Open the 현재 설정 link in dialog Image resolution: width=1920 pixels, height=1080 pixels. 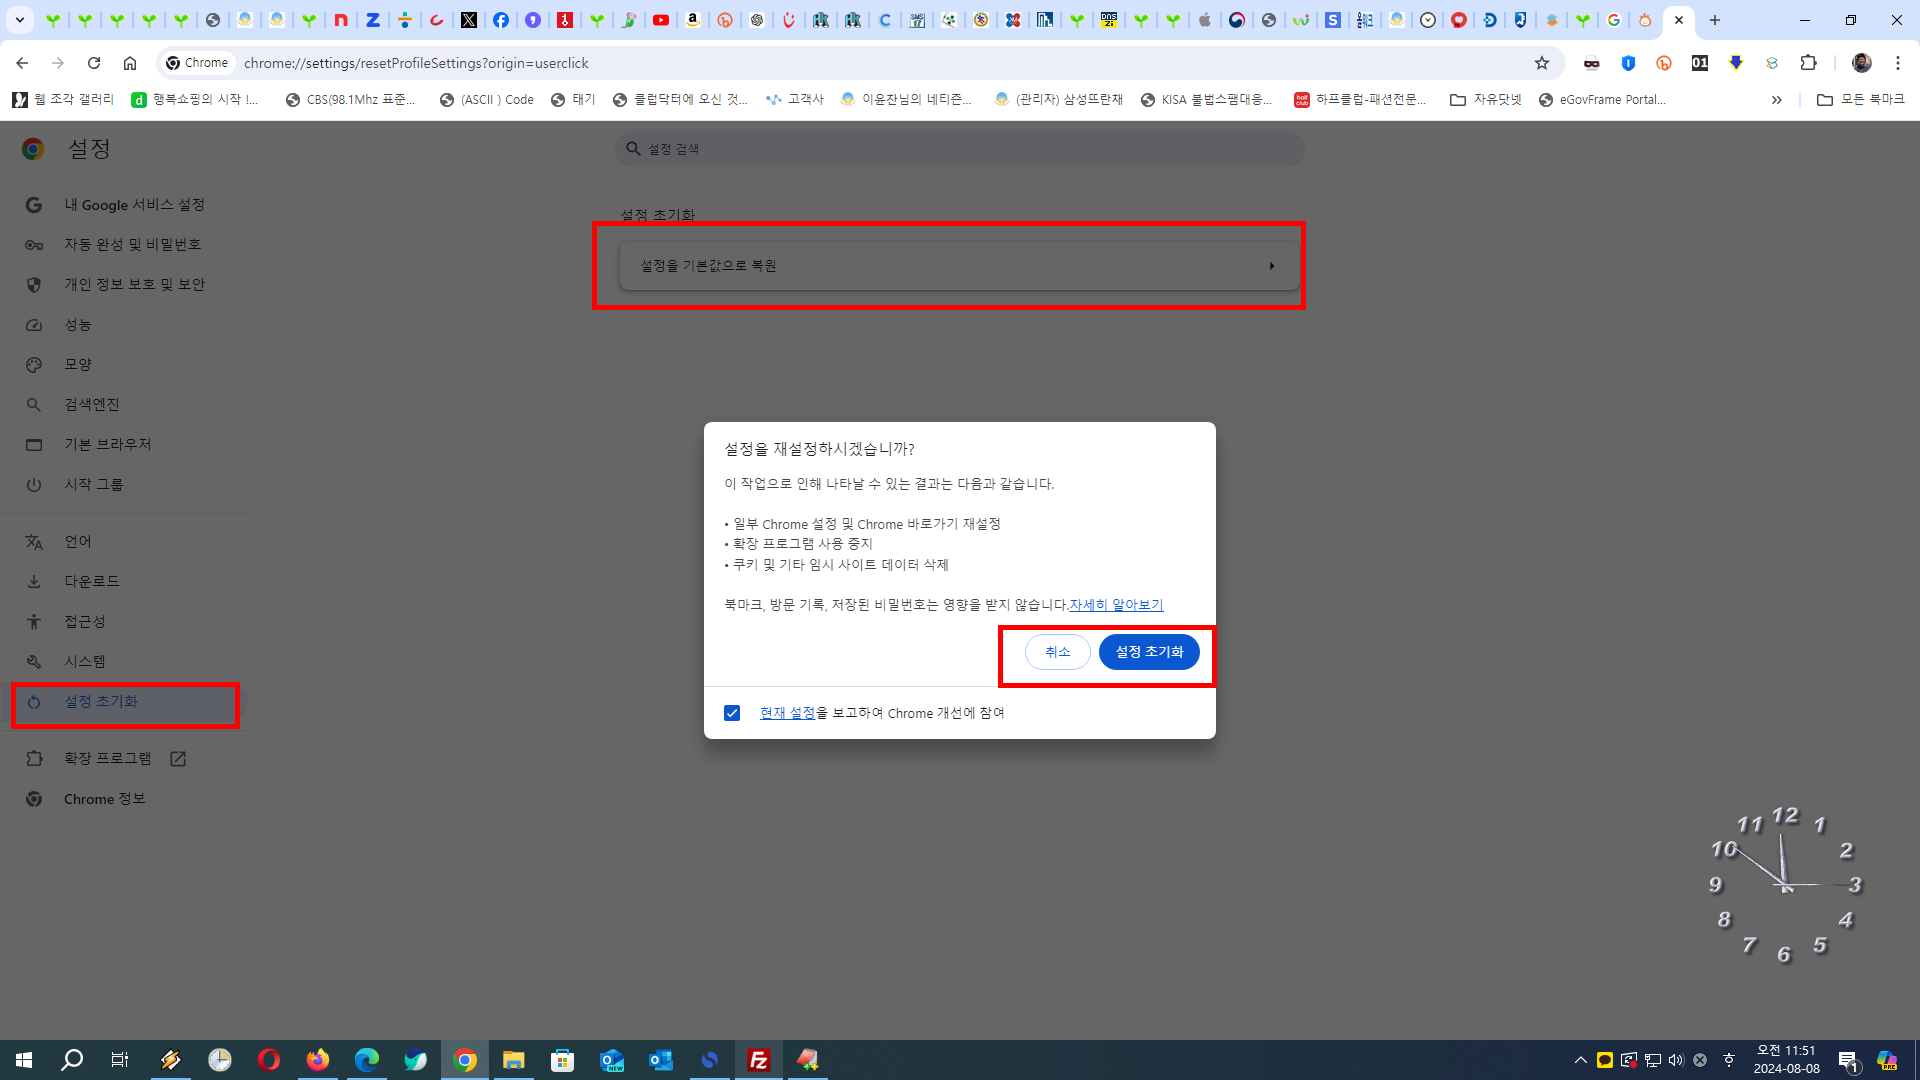pyautogui.click(x=787, y=713)
